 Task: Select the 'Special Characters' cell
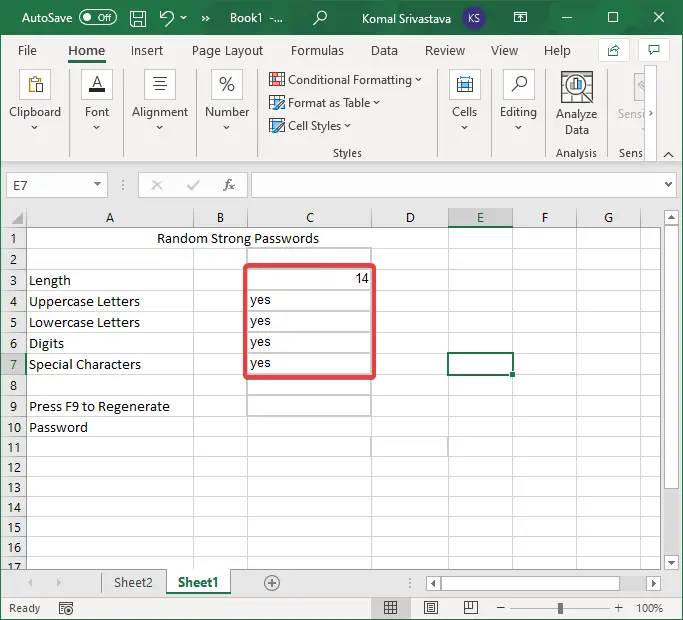tap(110, 364)
